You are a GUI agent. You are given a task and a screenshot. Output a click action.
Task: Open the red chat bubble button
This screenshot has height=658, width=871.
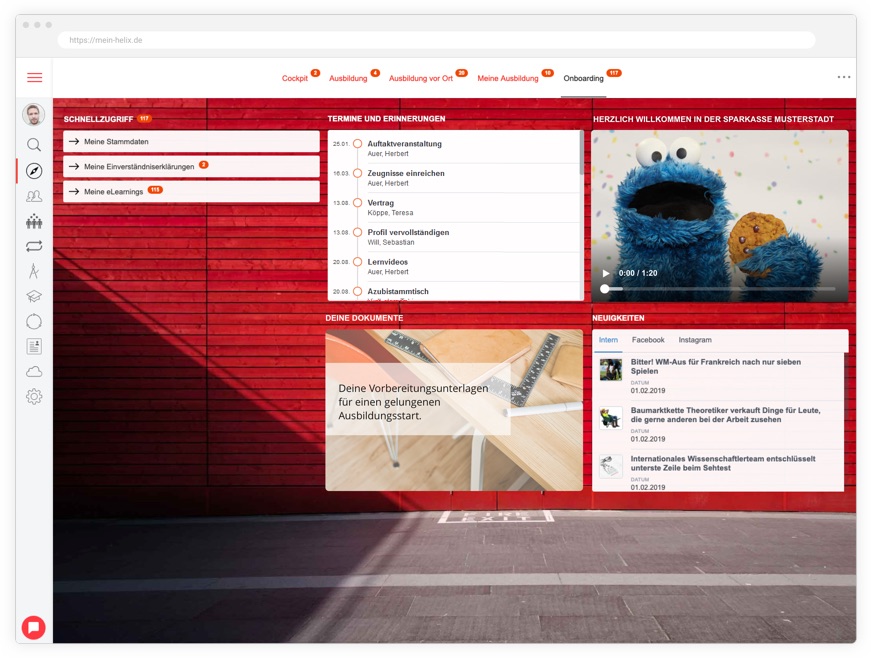[x=34, y=627]
